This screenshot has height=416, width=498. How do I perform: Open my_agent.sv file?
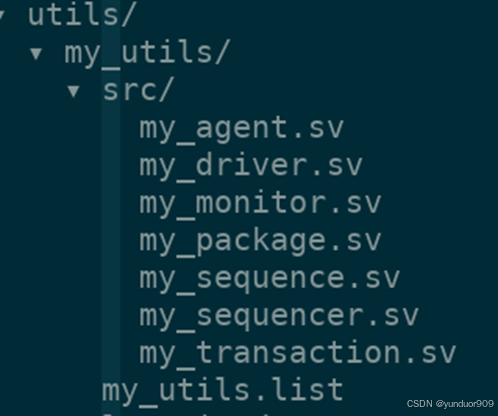click(x=241, y=129)
